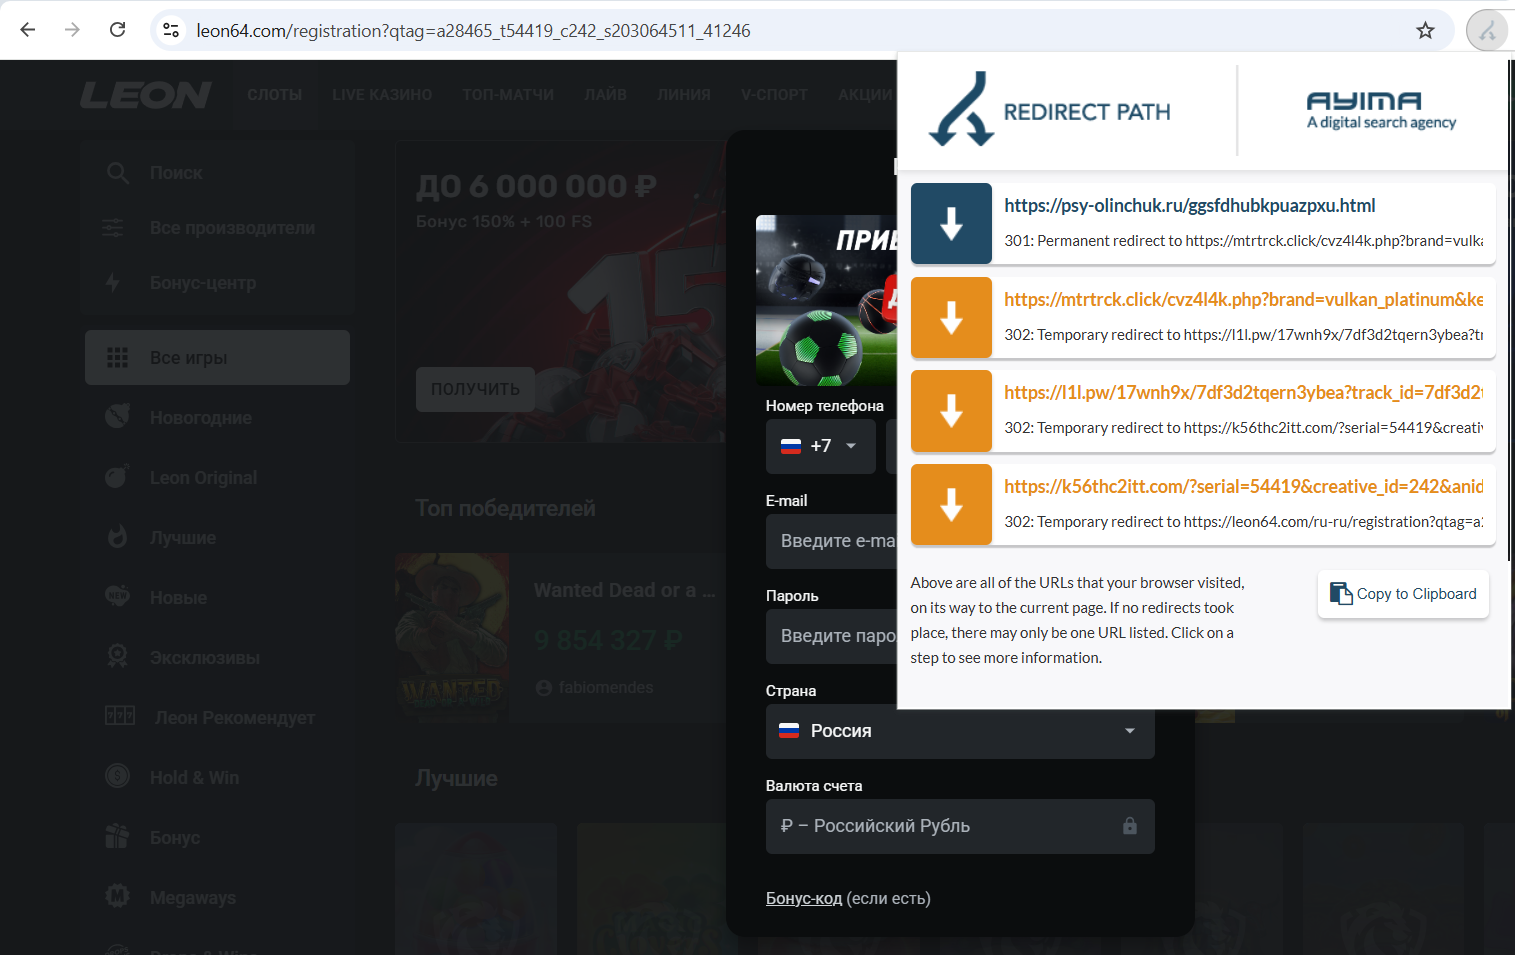The image size is (1515, 955).
Task: Click the icon beside Леон Рекомендует
Action: pyautogui.click(x=120, y=716)
